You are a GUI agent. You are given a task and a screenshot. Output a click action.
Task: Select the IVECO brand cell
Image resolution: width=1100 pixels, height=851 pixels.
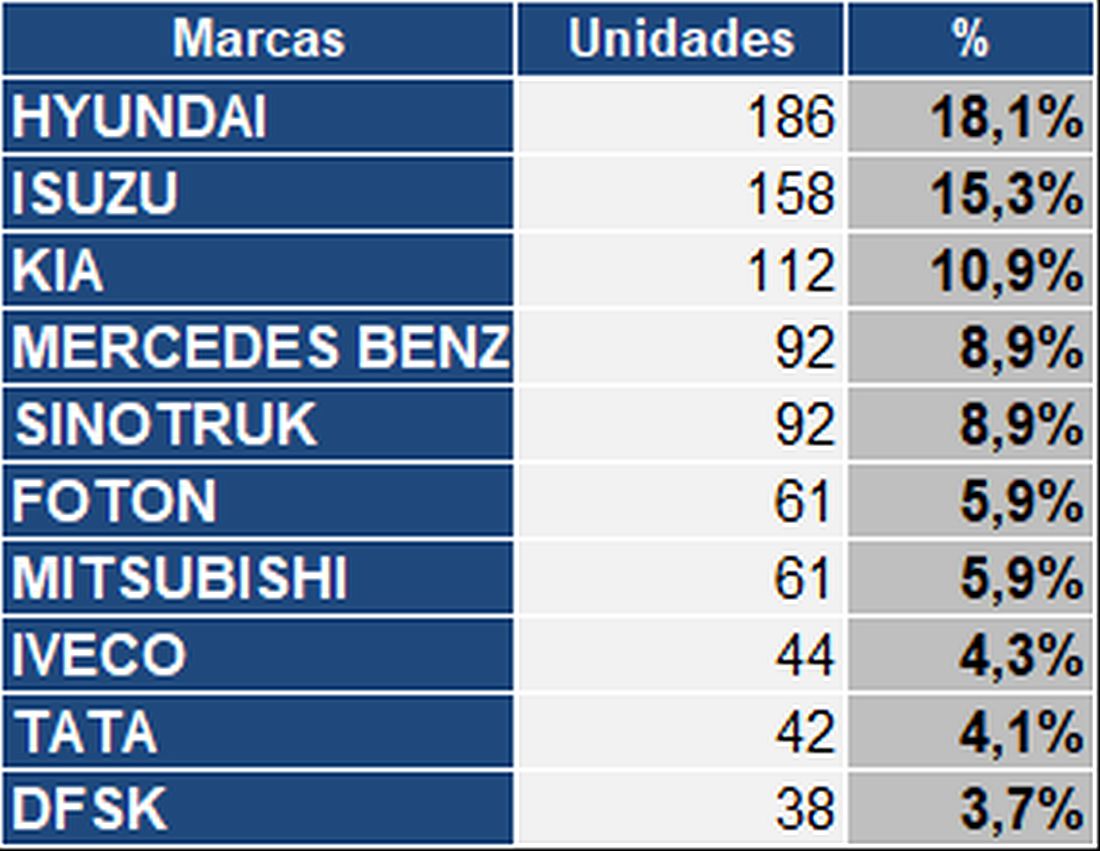point(258,655)
